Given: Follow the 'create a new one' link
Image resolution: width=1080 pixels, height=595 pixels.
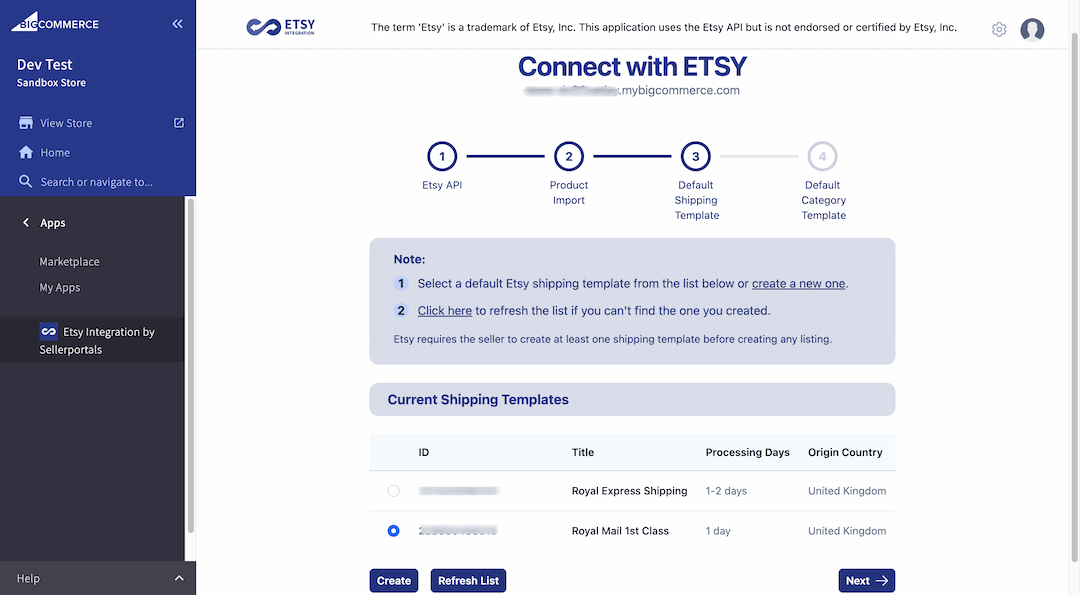Looking at the screenshot, I should pyautogui.click(x=798, y=284).
